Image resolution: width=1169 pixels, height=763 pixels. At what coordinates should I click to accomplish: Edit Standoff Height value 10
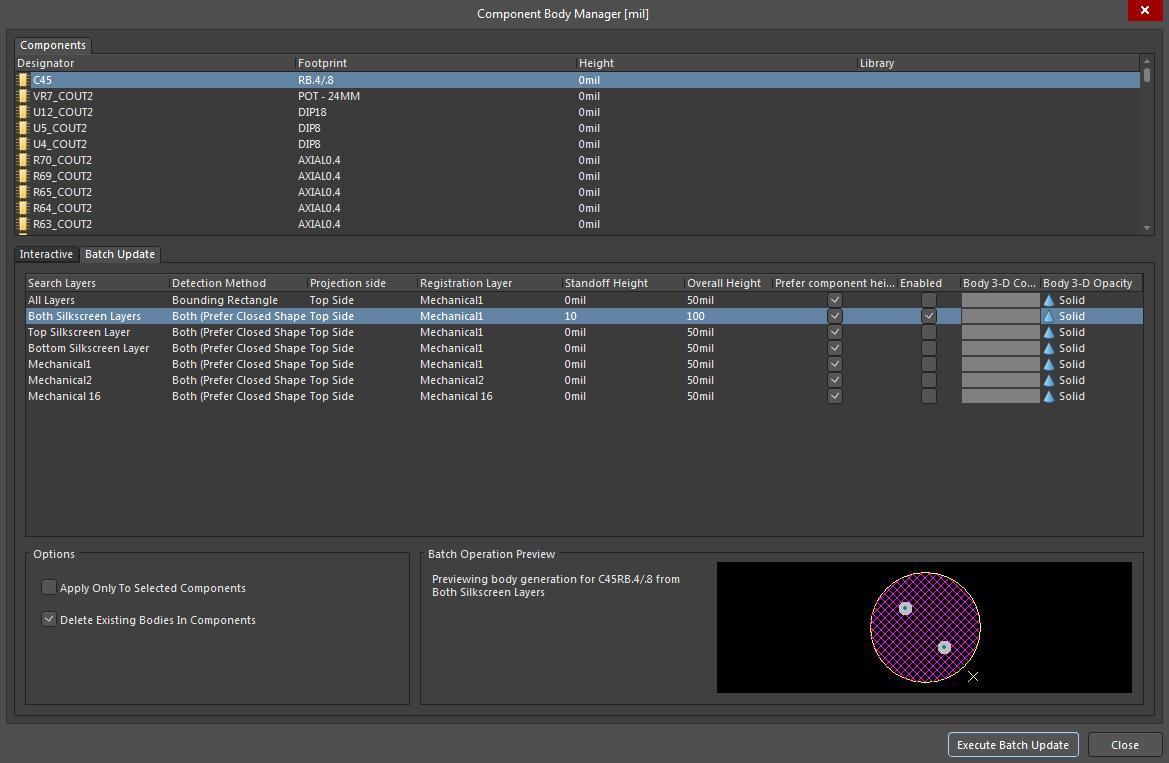623,316
